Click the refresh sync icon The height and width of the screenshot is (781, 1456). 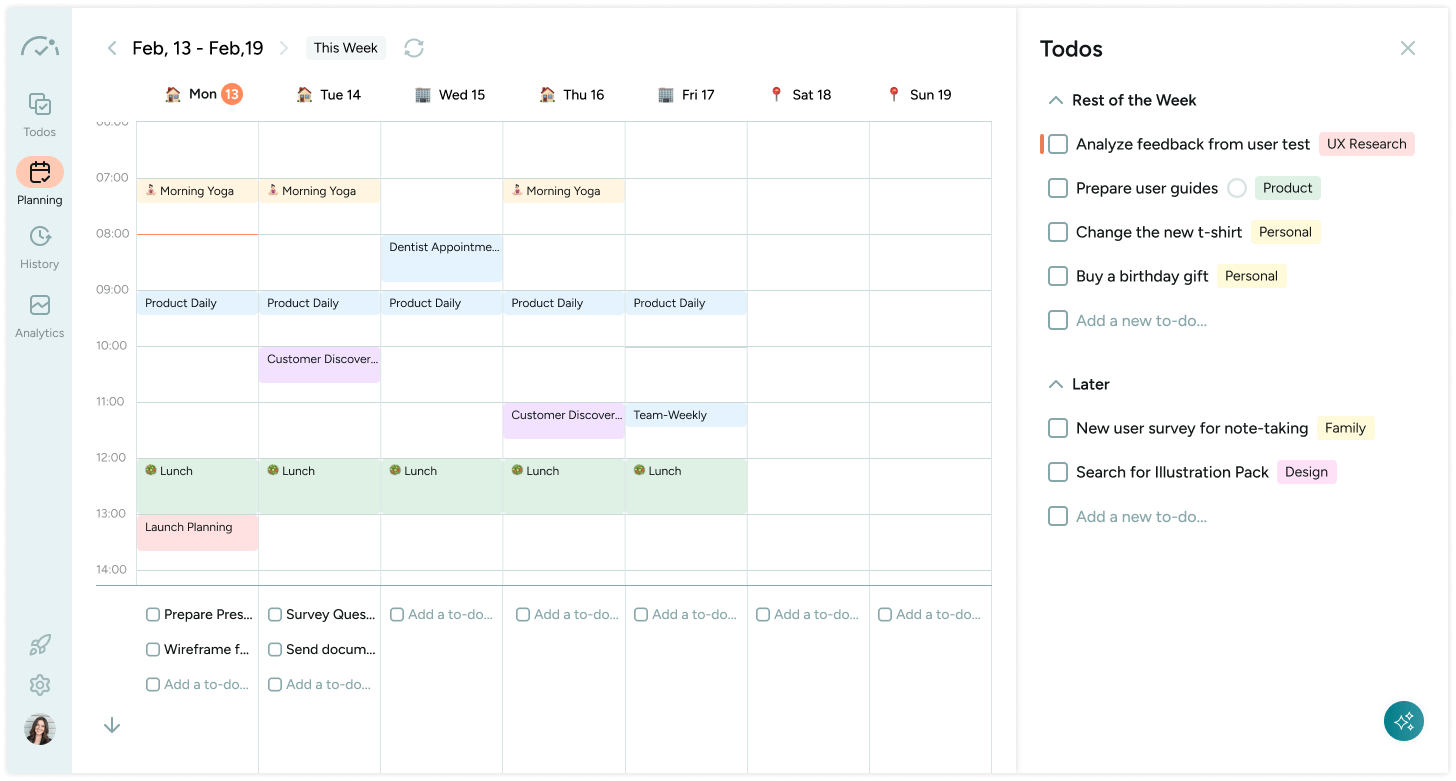pos(414,48)
